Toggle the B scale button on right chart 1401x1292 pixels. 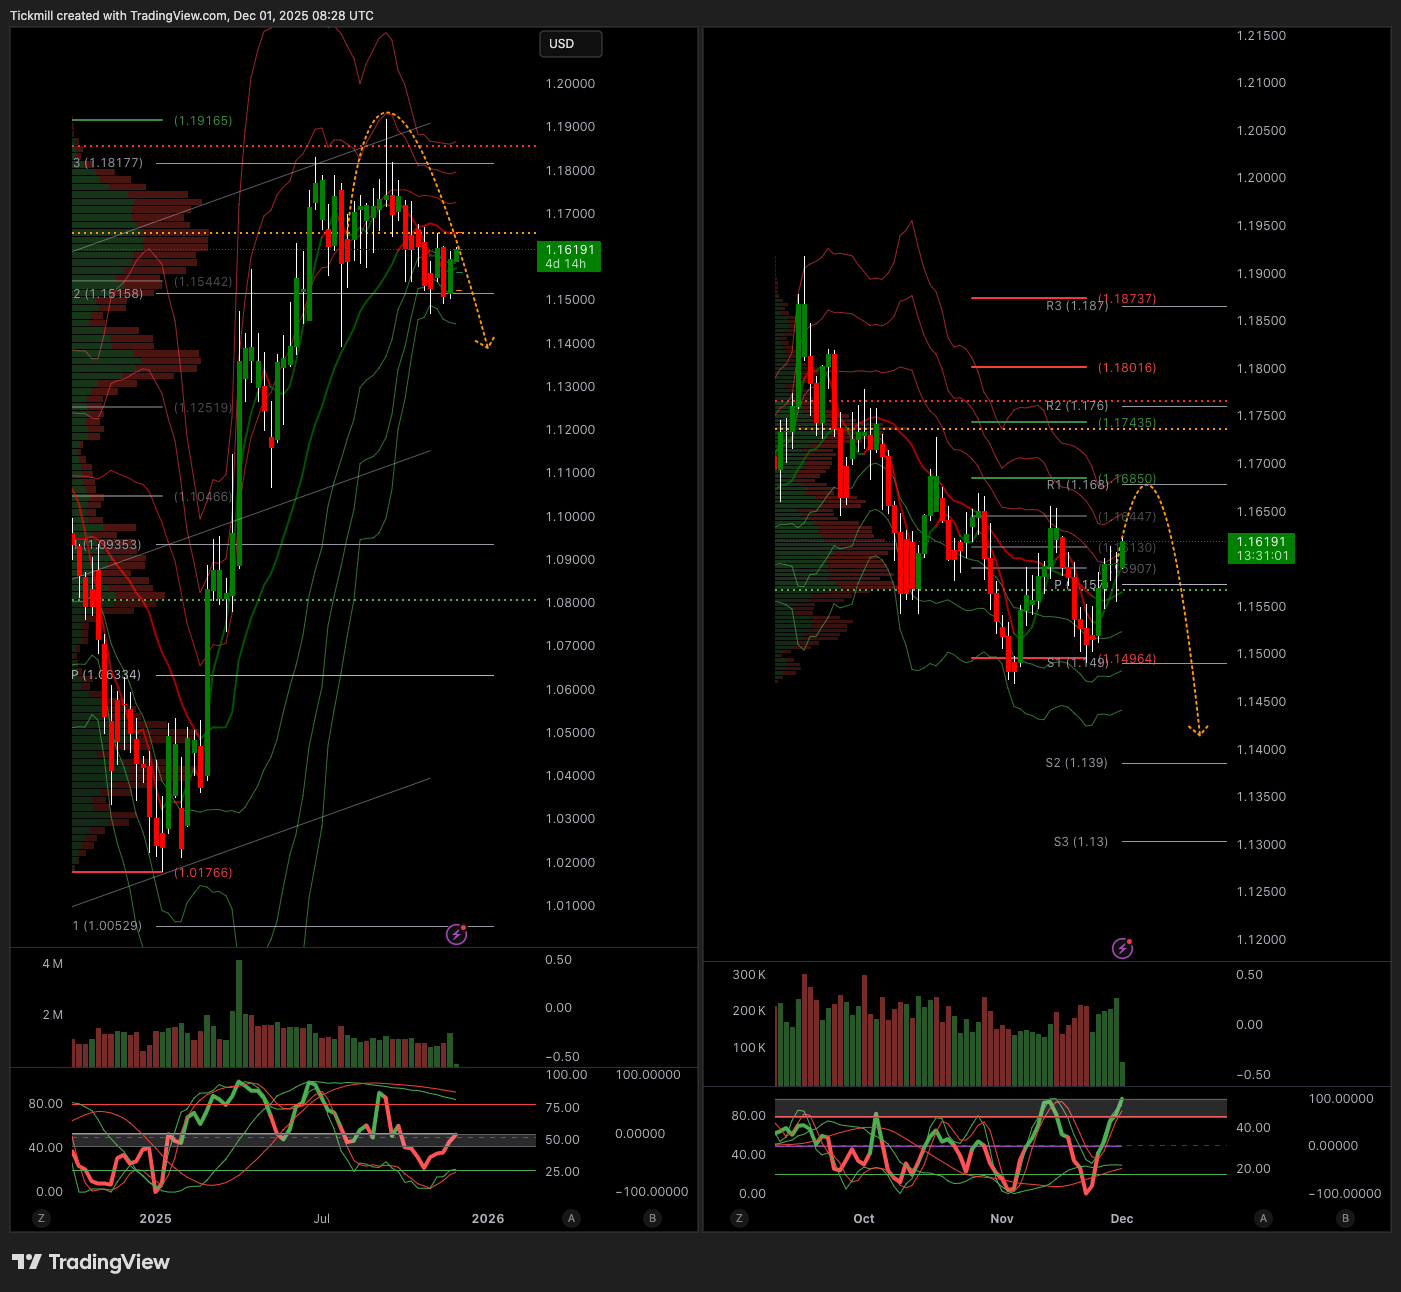tap(1345, 1218)
